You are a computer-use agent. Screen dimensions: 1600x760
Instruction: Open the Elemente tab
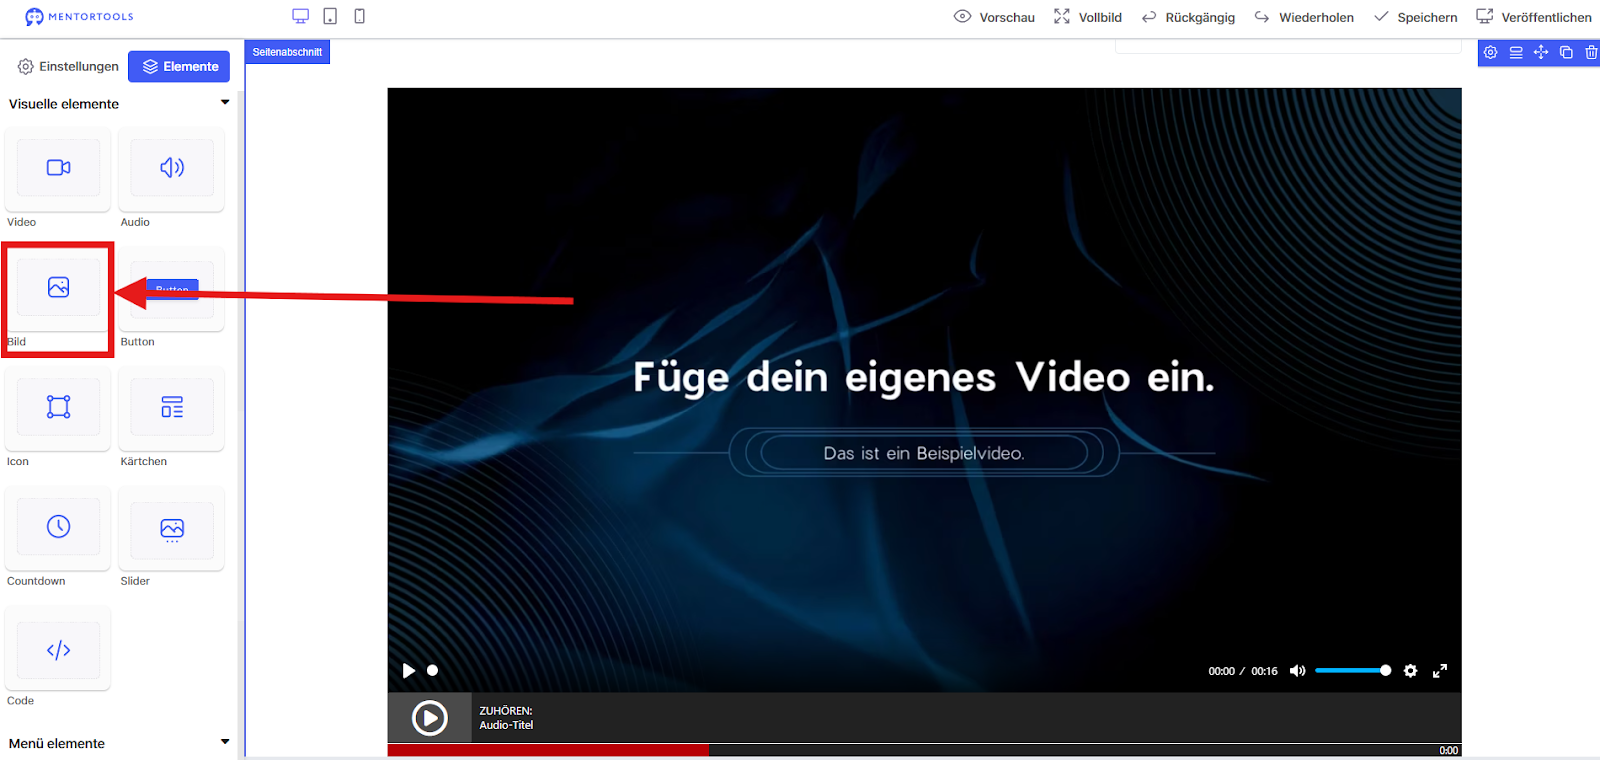pyautogui.click(x=179, y=66)
